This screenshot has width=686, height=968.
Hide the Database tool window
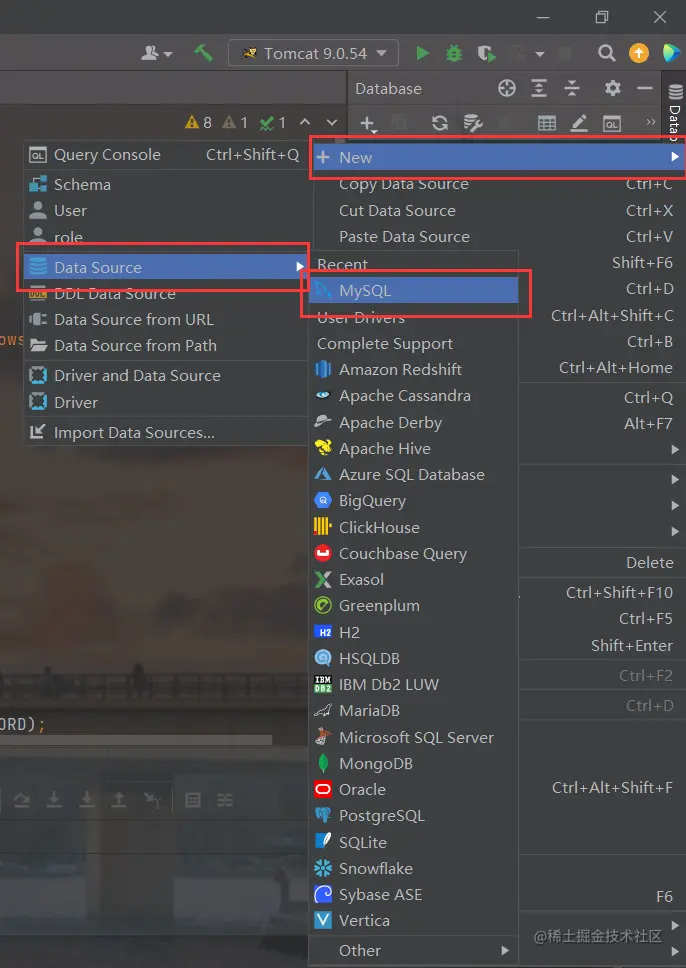tap(645, 88)
